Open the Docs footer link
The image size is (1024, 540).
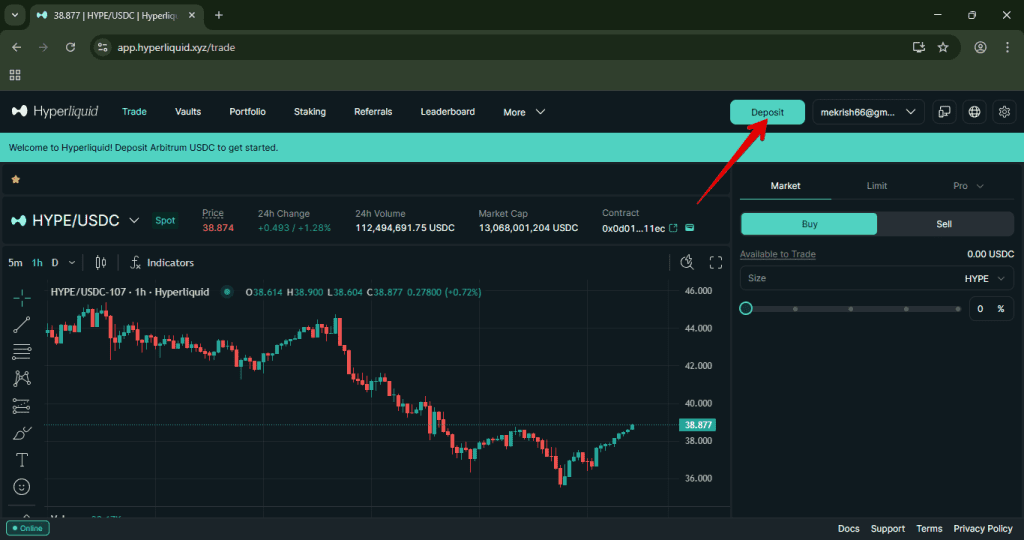click(848, 529)
